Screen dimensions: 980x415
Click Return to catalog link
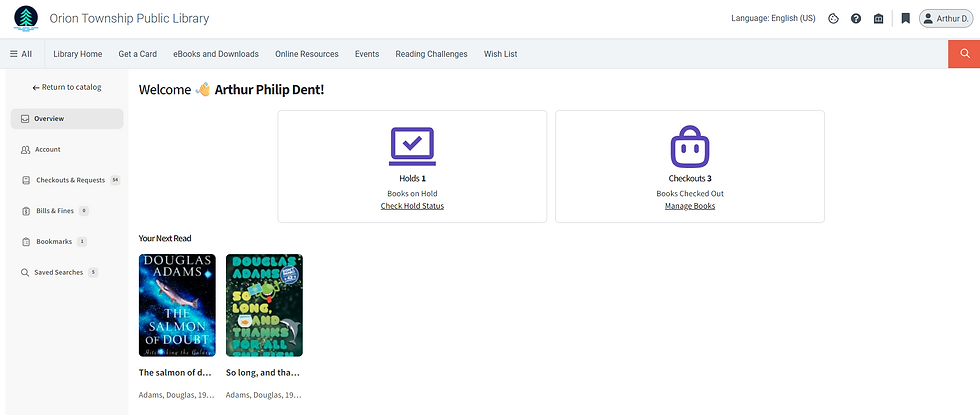pos(67,88)
